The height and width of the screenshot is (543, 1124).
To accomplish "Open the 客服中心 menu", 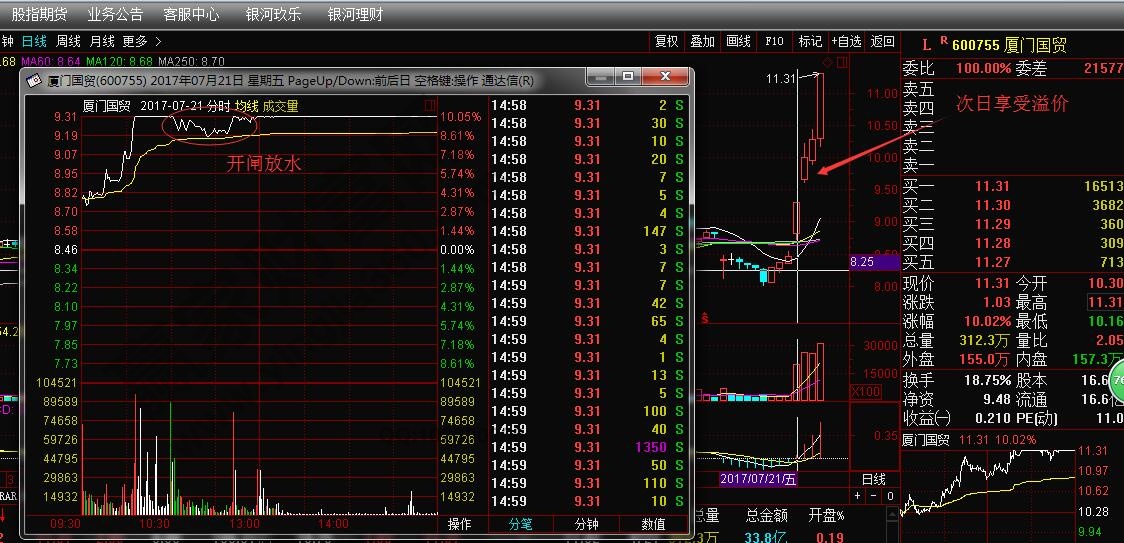I will pyautogui.click(x=192, y=15).
